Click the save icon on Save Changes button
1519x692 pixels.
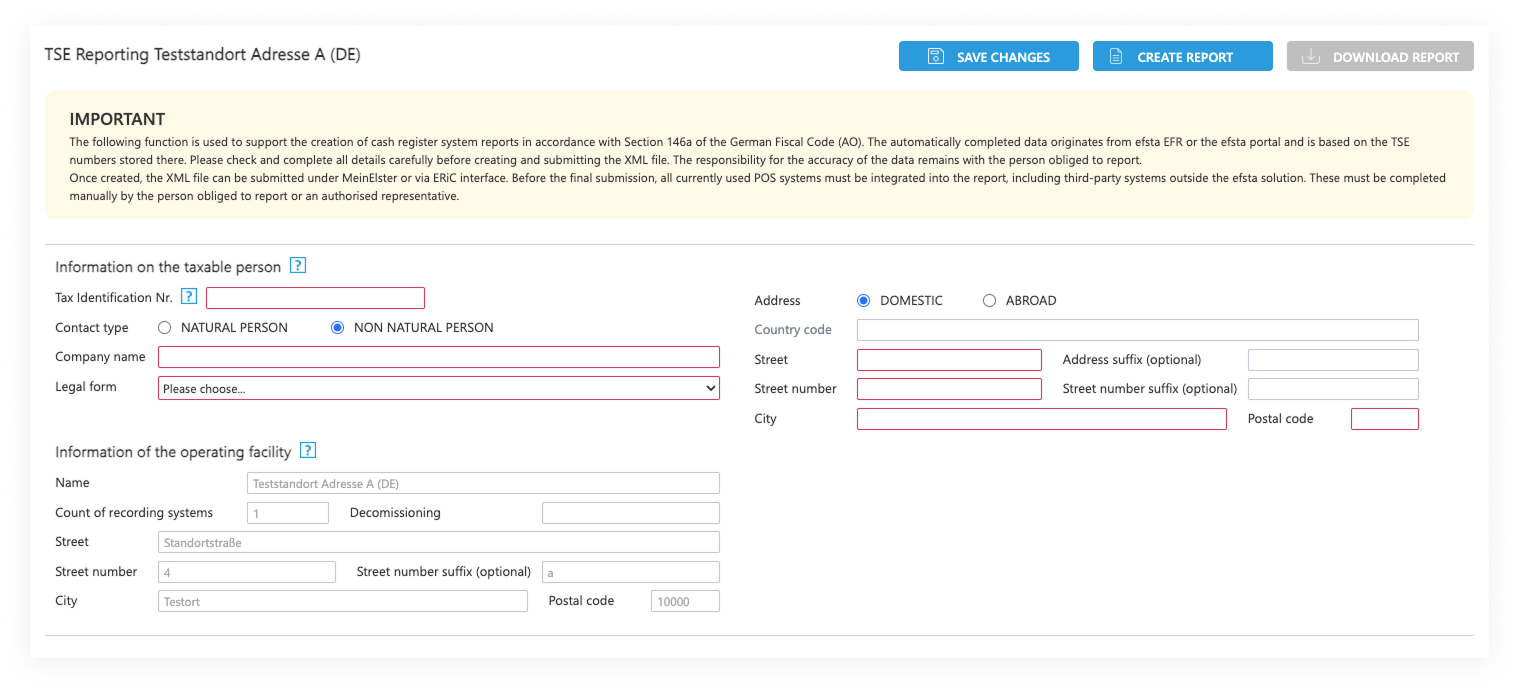pyautogui.click(x=935, y=56)
